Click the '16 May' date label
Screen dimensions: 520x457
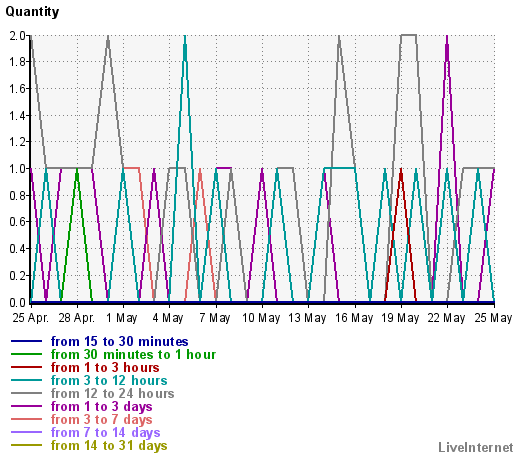pos(354,318)
